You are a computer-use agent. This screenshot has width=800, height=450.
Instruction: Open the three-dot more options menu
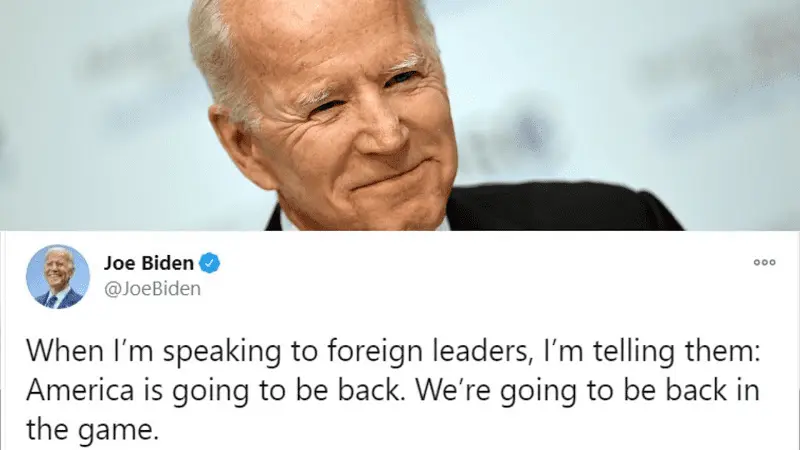pos(764,262)
